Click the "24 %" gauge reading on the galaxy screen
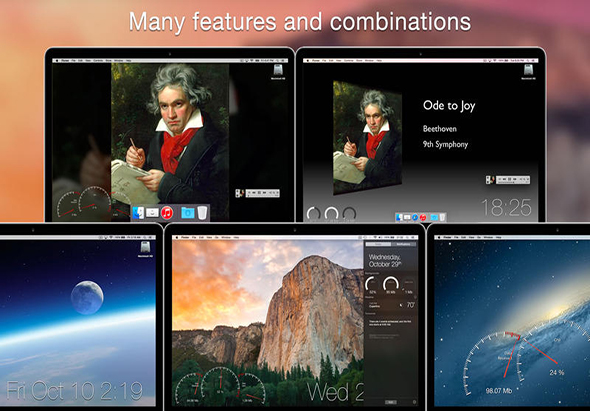The image size is (590, 411). pyautogui.click(x=557, y=373)
